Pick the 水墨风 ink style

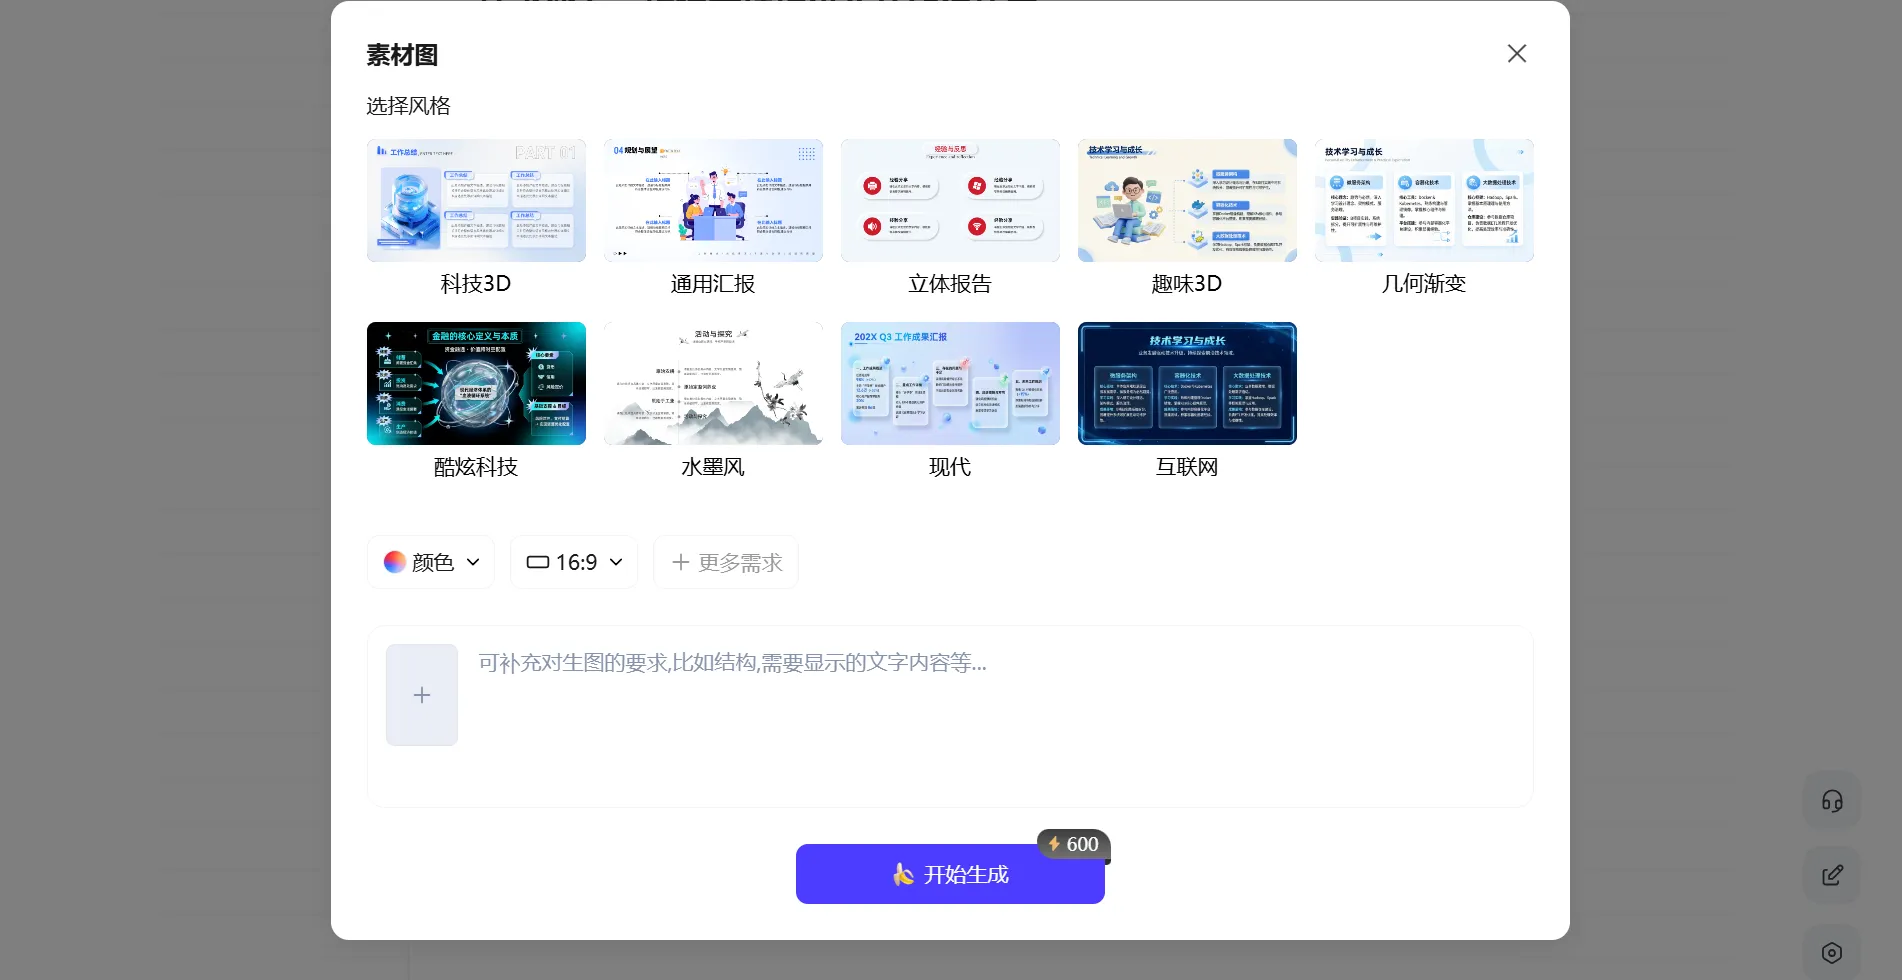(x=713, y=384)
